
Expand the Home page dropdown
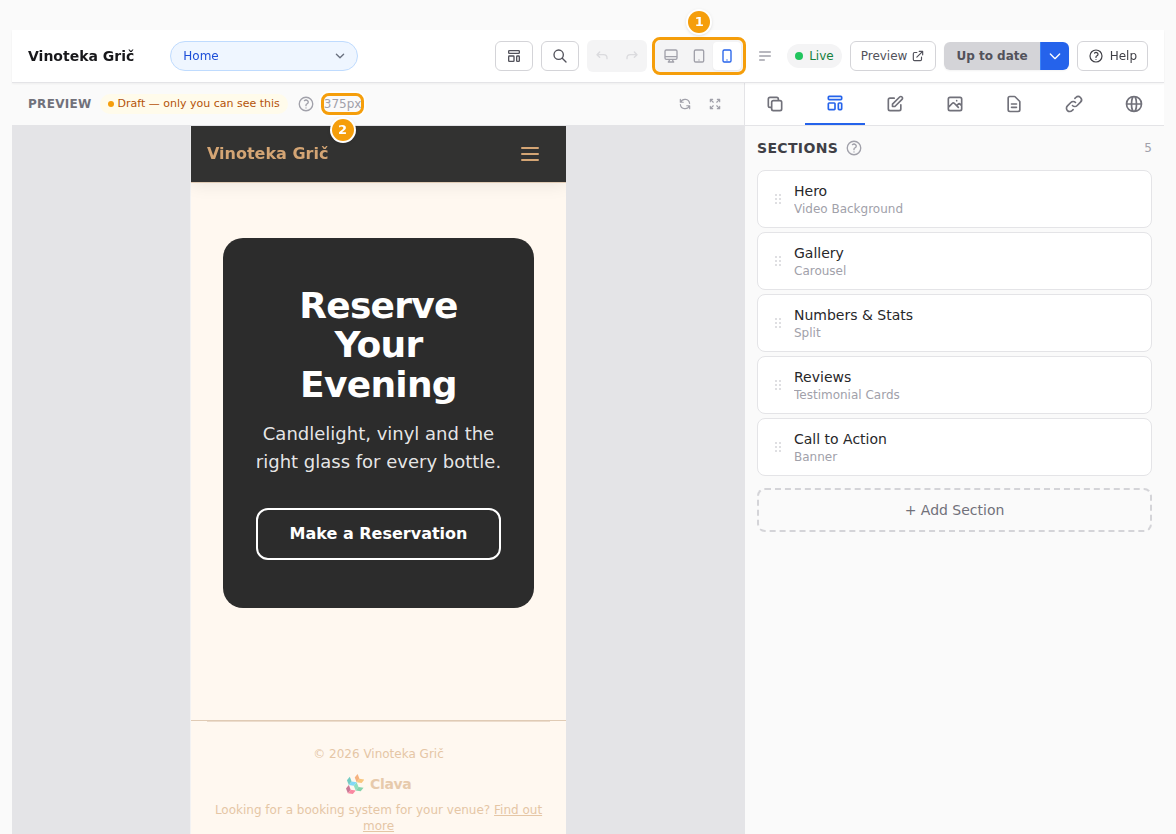click(264, 56)
